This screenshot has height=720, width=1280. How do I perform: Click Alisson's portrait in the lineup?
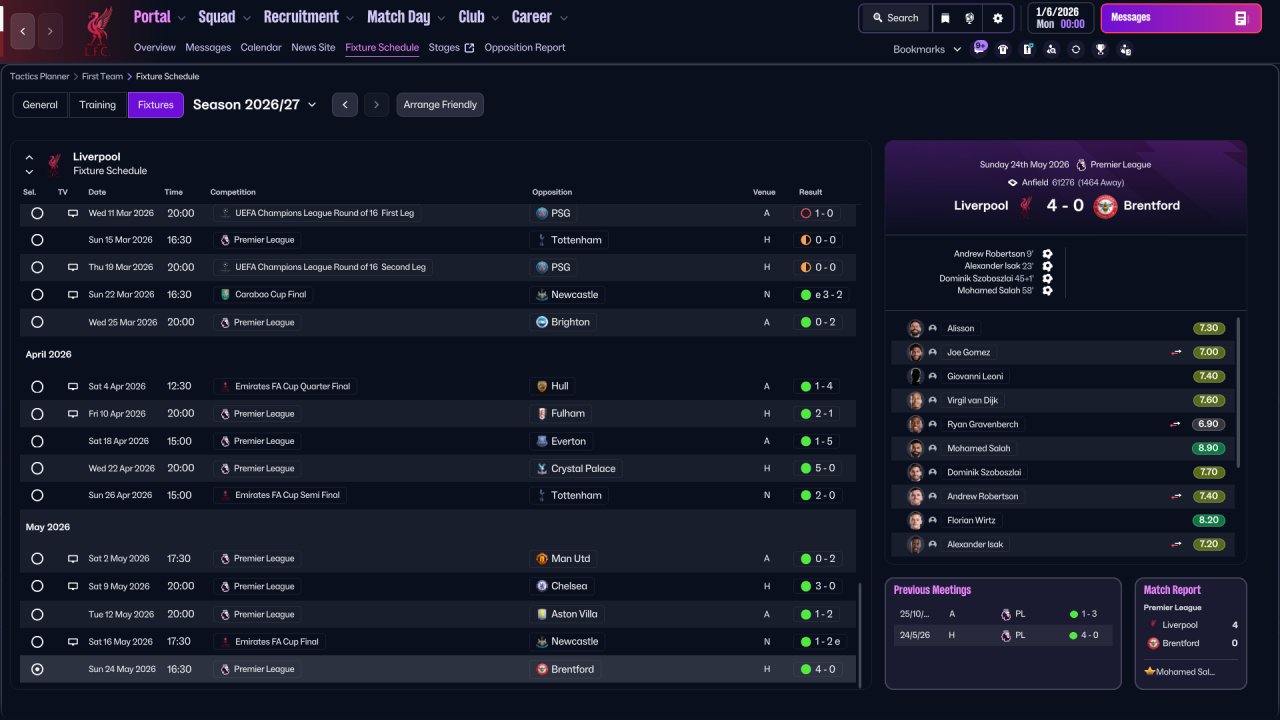915,328
